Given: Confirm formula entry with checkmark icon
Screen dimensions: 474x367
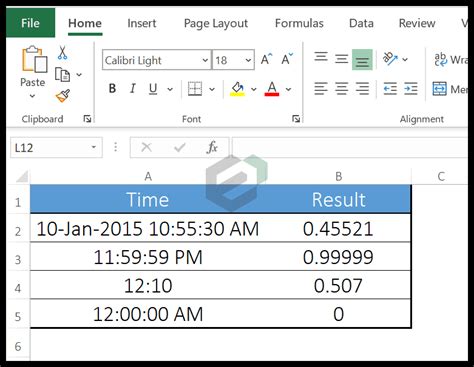Looking at the screenshot, I should pyautogui.click(x=180, y=147).
